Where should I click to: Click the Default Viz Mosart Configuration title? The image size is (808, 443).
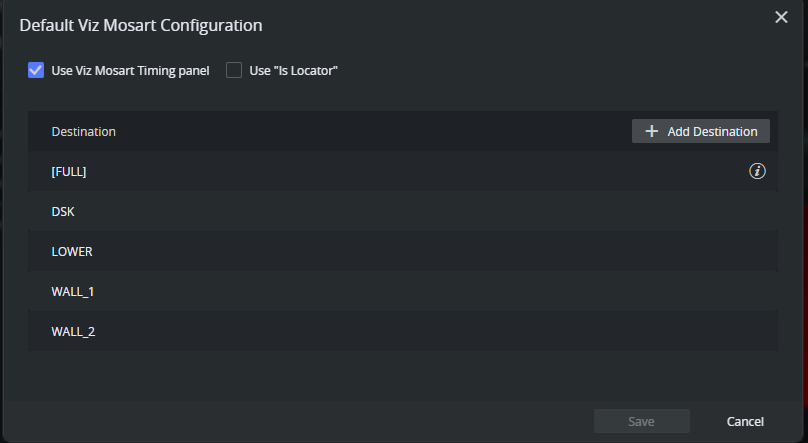tap(141, 23)
